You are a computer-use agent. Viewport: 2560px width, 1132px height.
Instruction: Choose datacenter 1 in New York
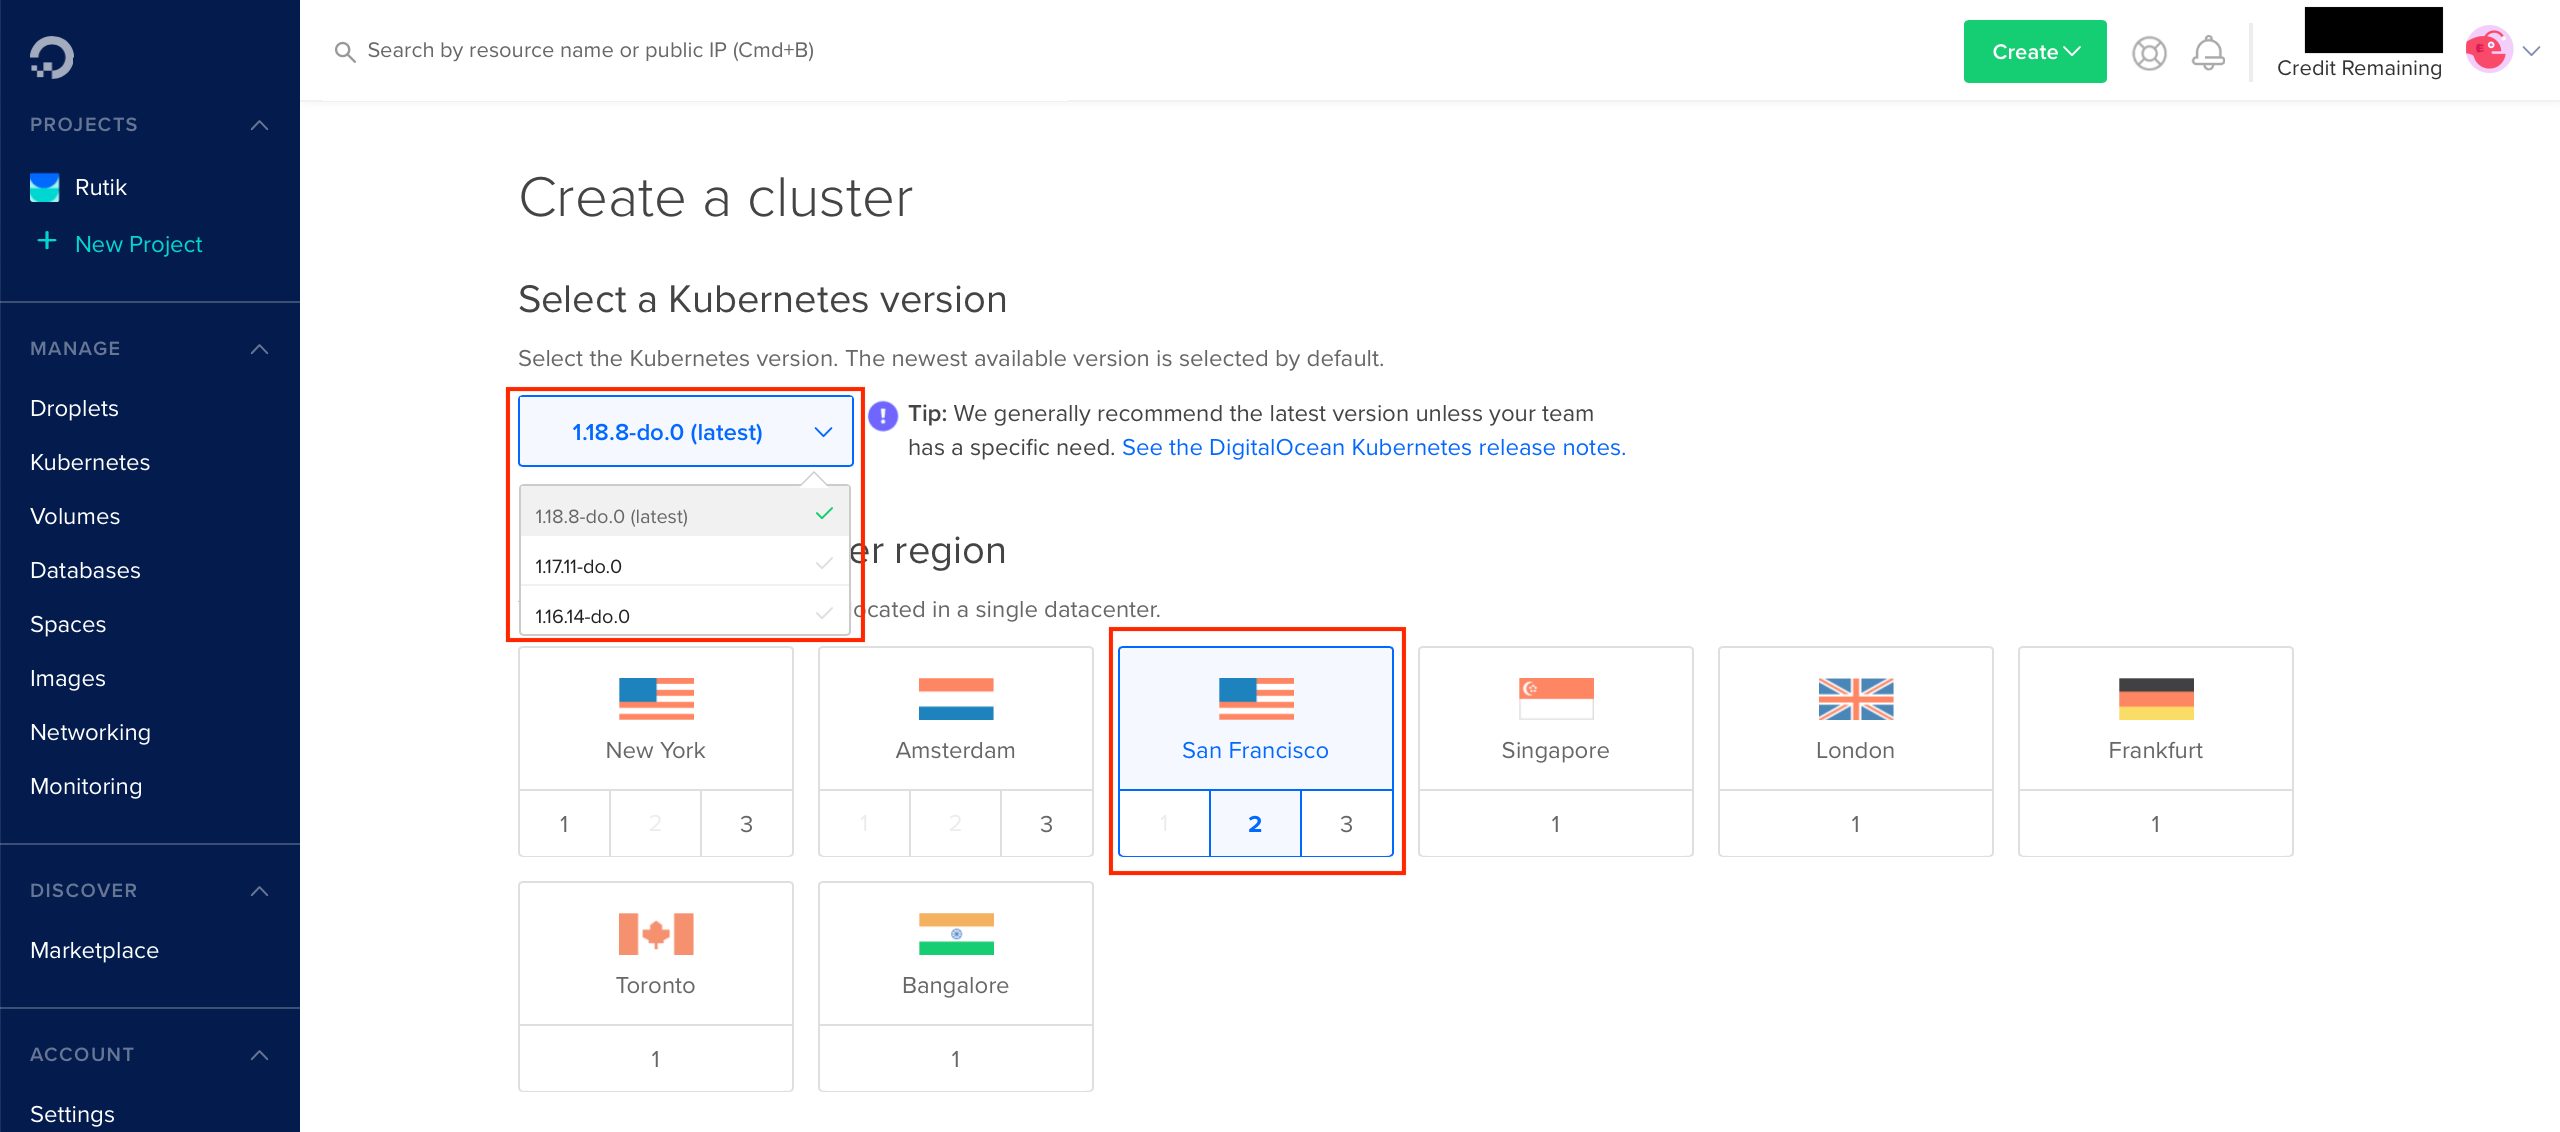coord(564,823)
